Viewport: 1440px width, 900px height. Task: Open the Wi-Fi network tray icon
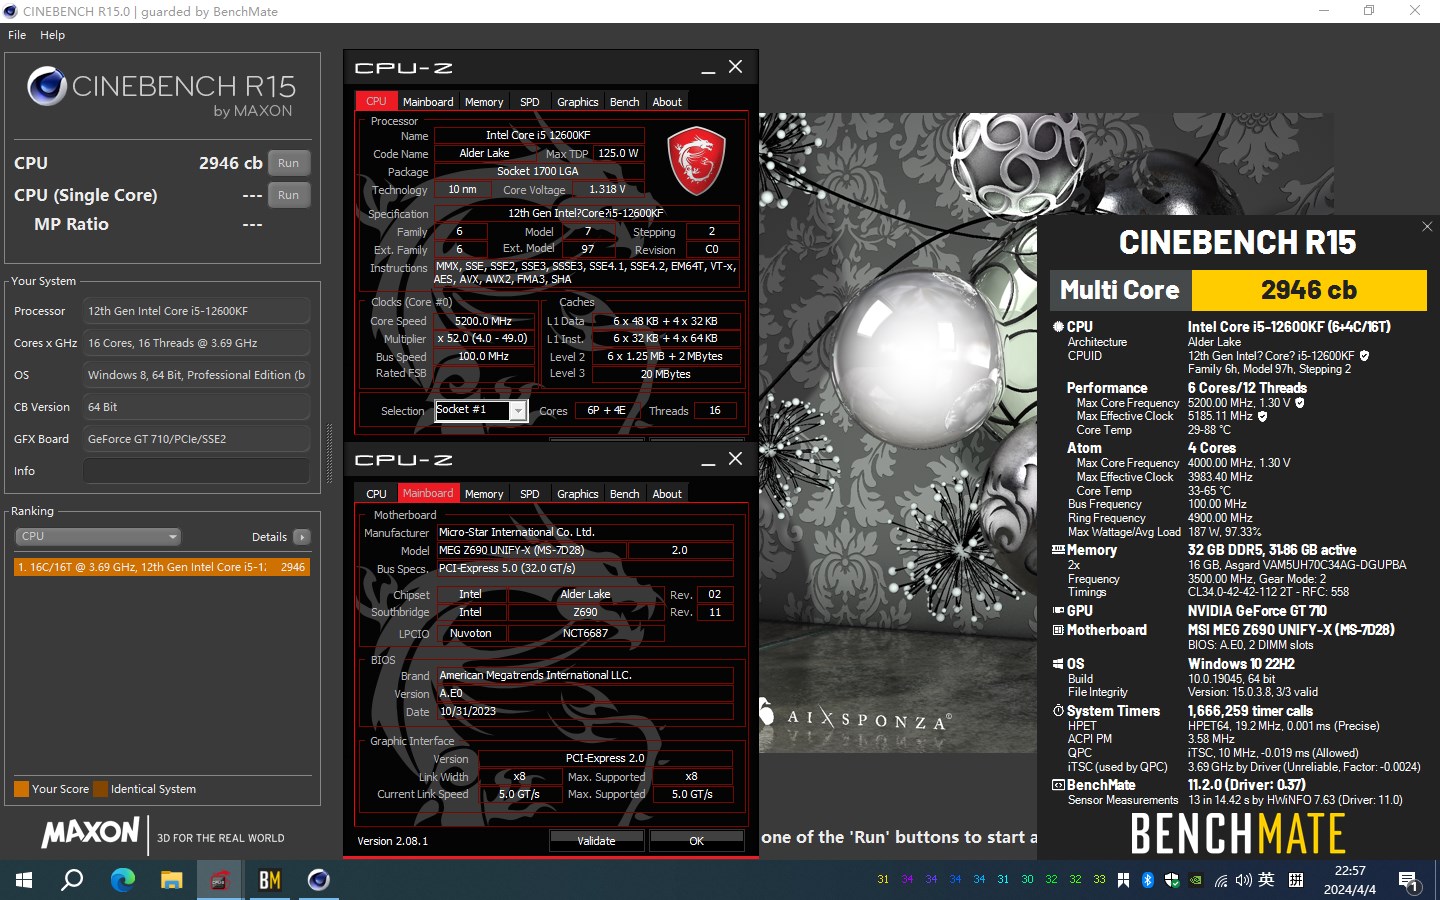pyautogui.click(x=1220, y=880)
